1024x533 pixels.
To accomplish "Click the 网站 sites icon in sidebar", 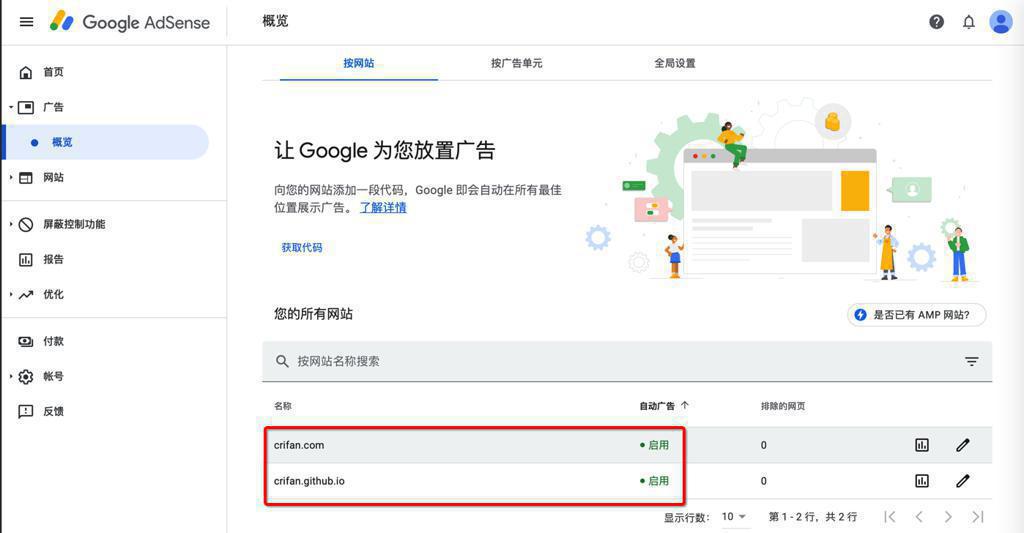I will [25, 178].
